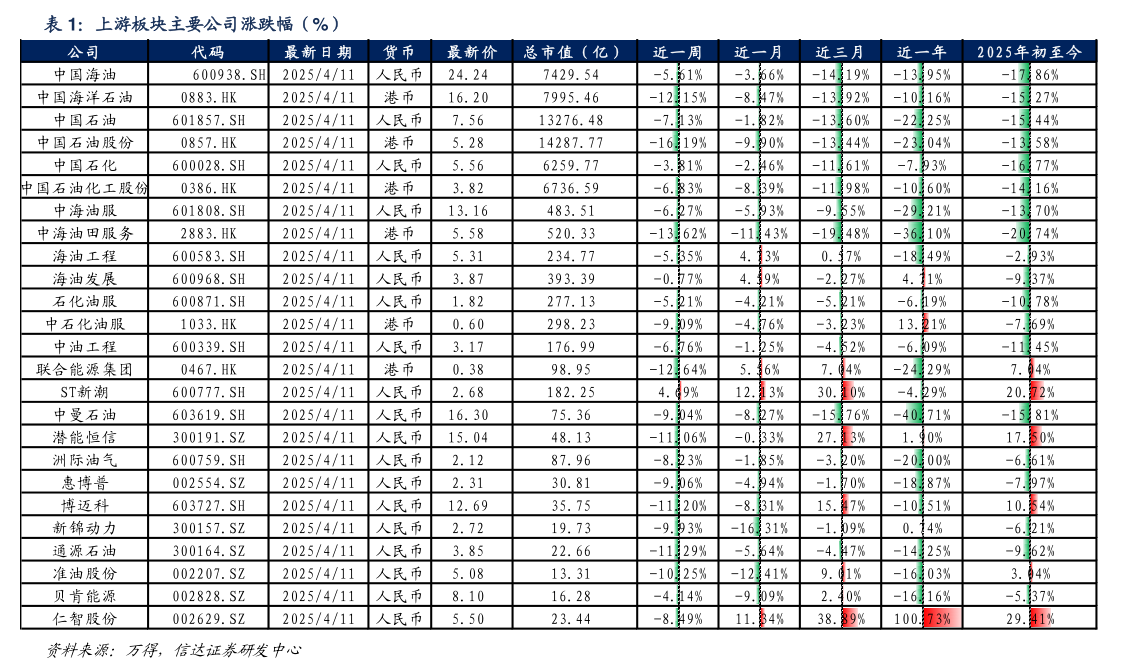The image size is (1137, 663).
Task: Select the 代码 column header
Action: [207, 50]
